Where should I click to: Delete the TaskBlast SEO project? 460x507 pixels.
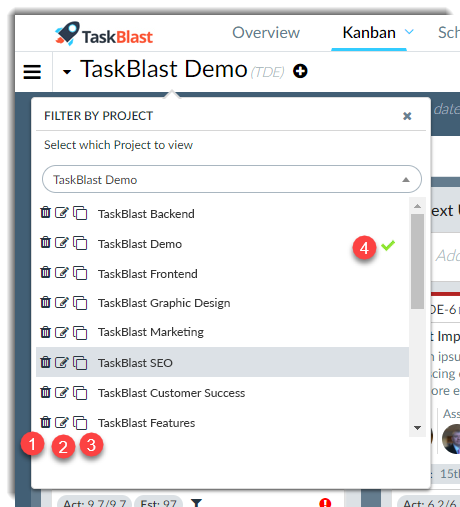45,362
